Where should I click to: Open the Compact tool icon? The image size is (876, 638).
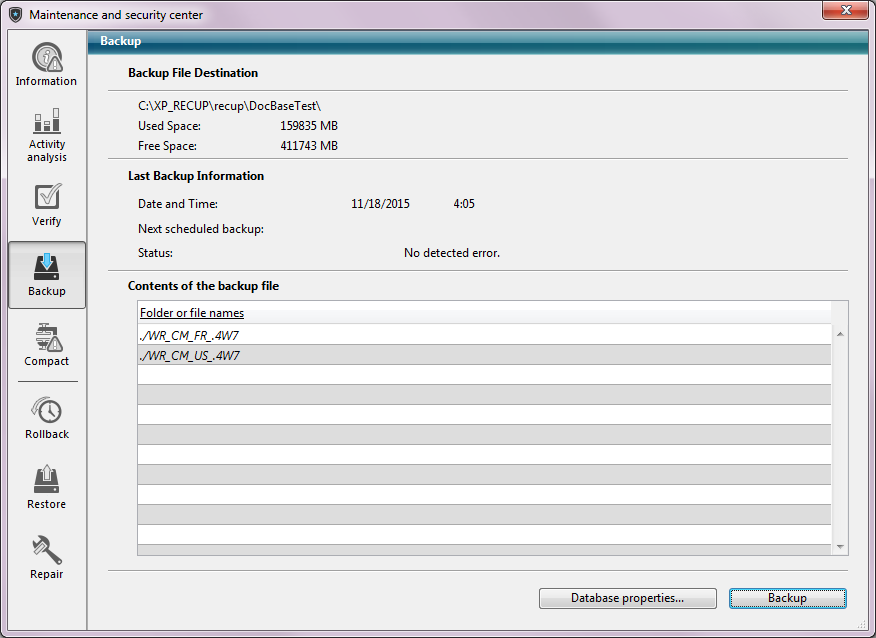(46, 337)
